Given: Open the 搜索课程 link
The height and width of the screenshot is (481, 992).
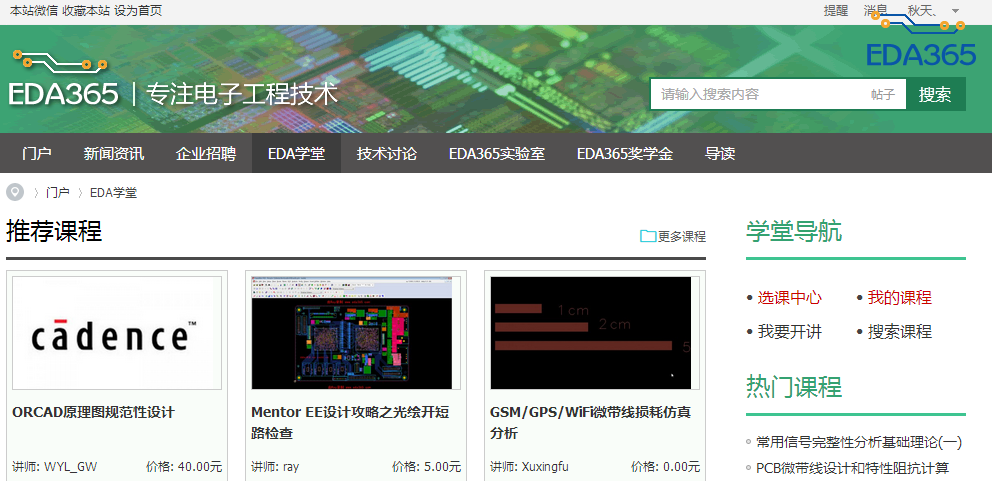Looking at the screenshot, I should click(x=900, y=332).
